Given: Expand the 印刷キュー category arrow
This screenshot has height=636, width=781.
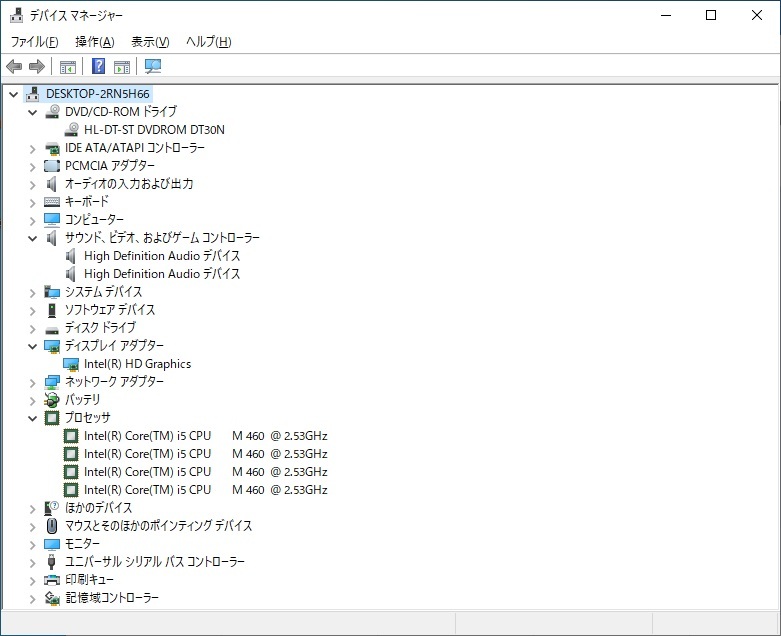Looking at the screenshot, I should click(x=33, y=580).
